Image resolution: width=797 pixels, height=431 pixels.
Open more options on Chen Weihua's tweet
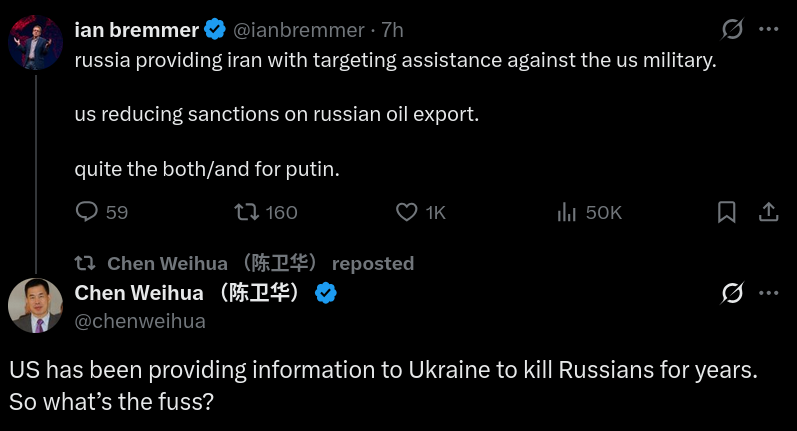tap(768, 293)
